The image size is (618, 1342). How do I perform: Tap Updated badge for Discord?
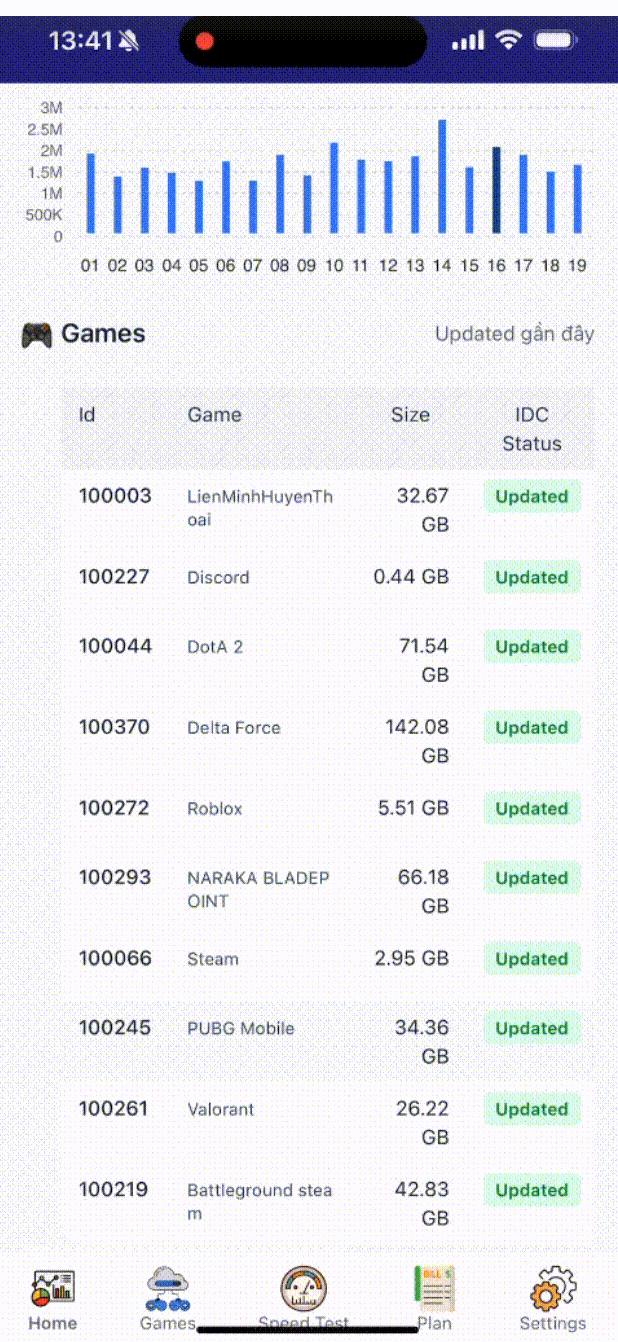531,578
